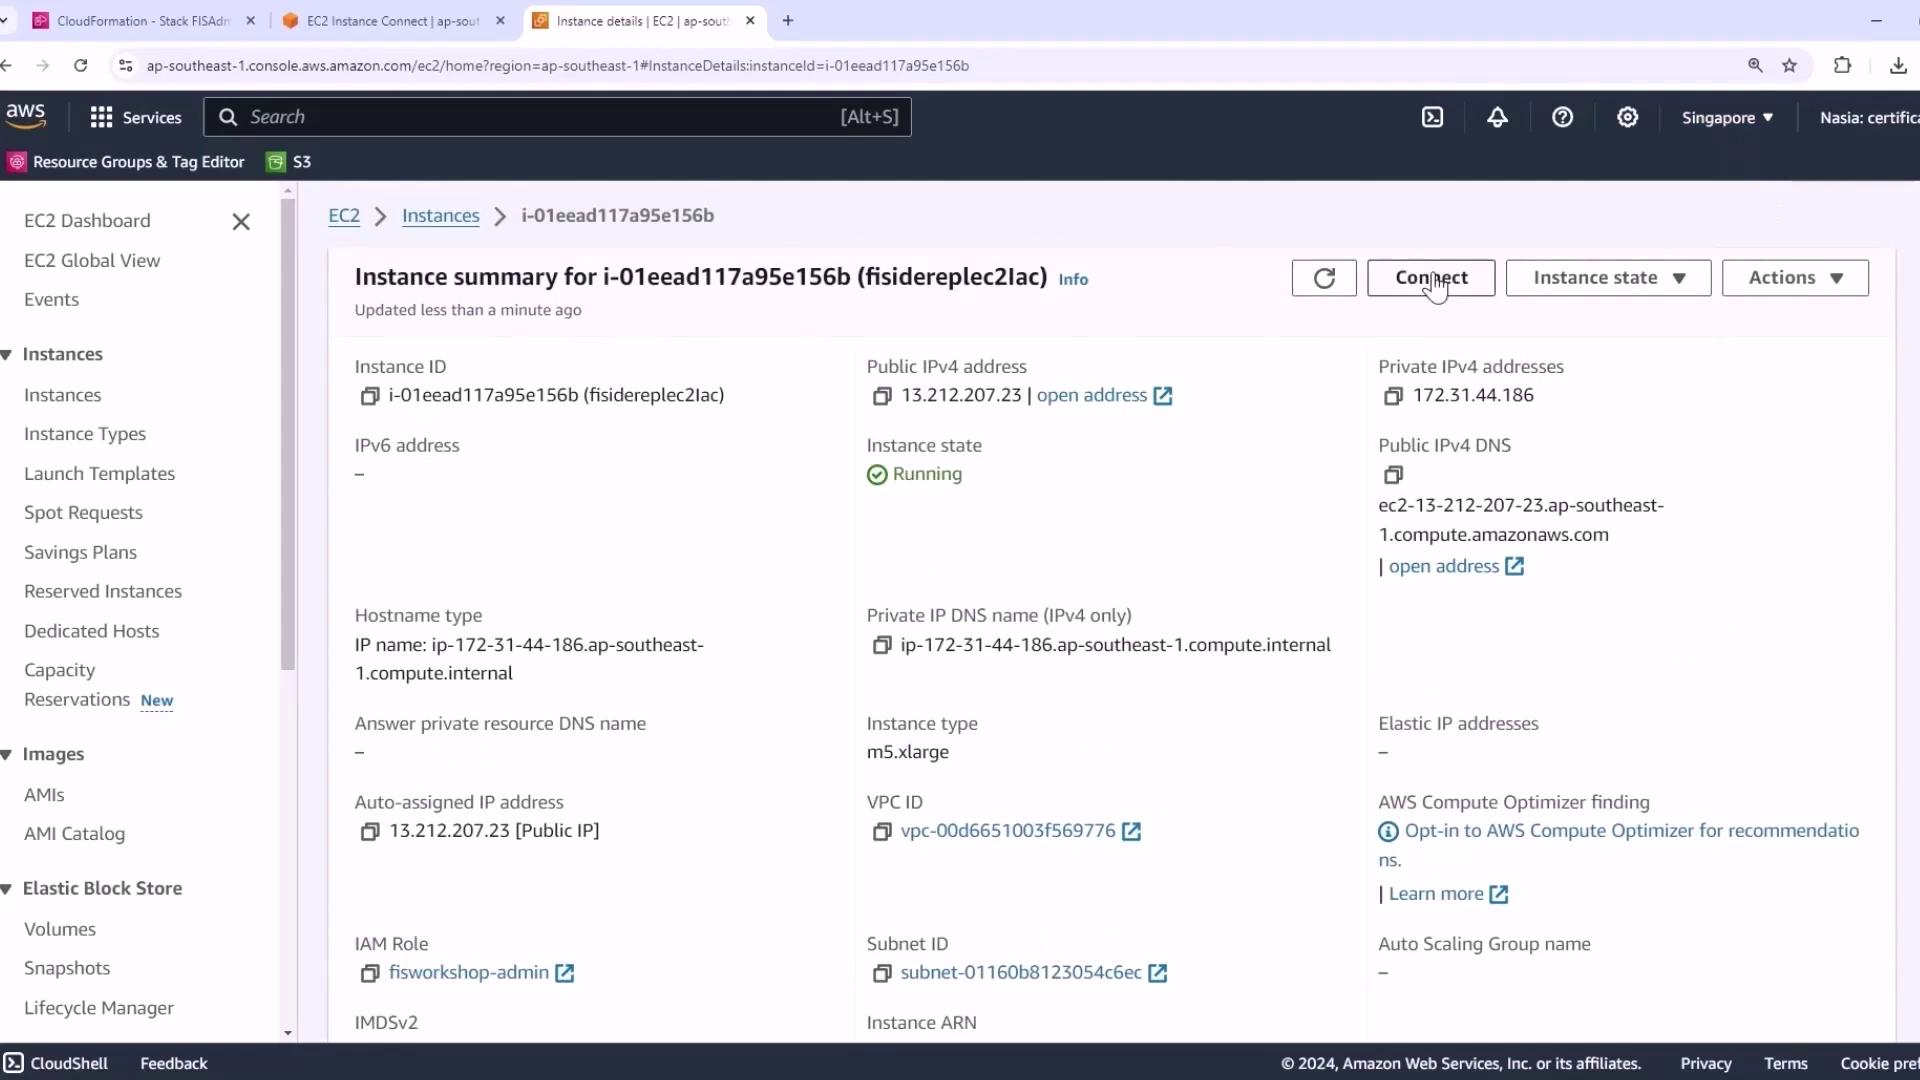Screen dimensions: 1920x1080
Task: Click the AWS console search field
Action: 540,117
